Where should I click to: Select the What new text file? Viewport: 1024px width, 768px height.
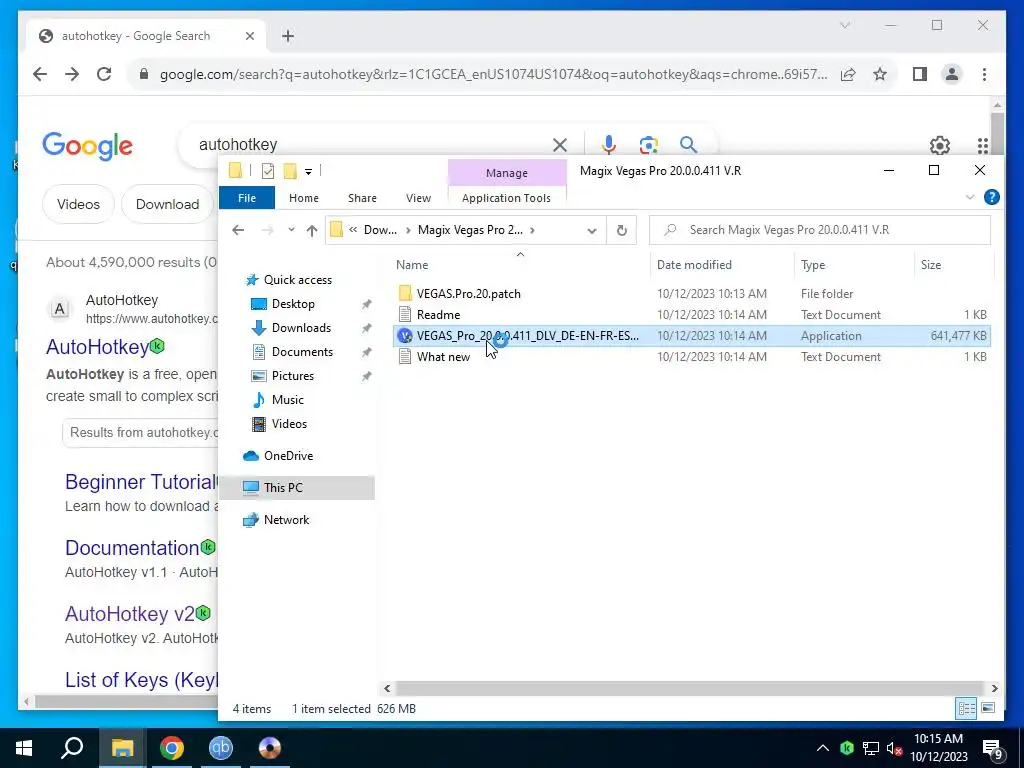click(443, 357)
